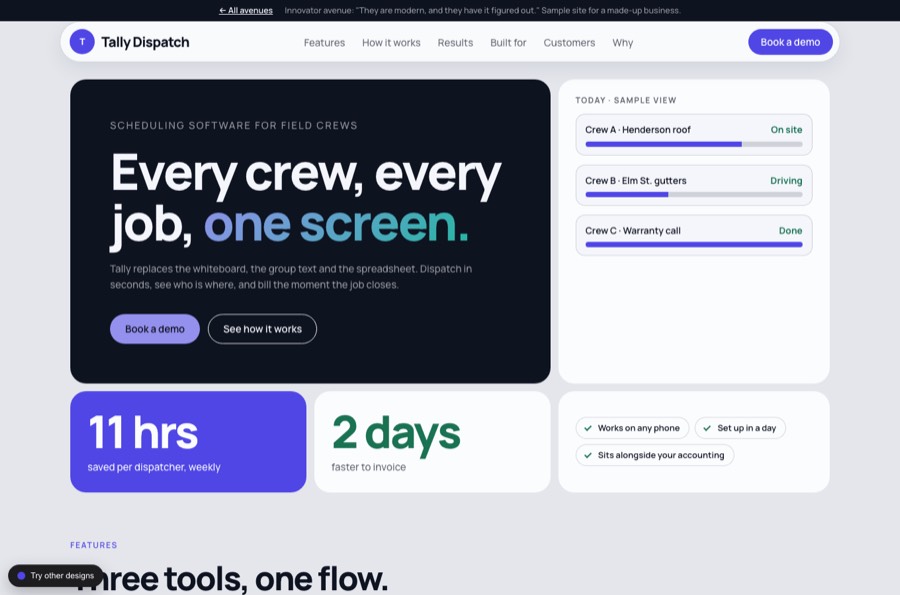Click Crew A Henderson roof progress bar

[693, 144]
